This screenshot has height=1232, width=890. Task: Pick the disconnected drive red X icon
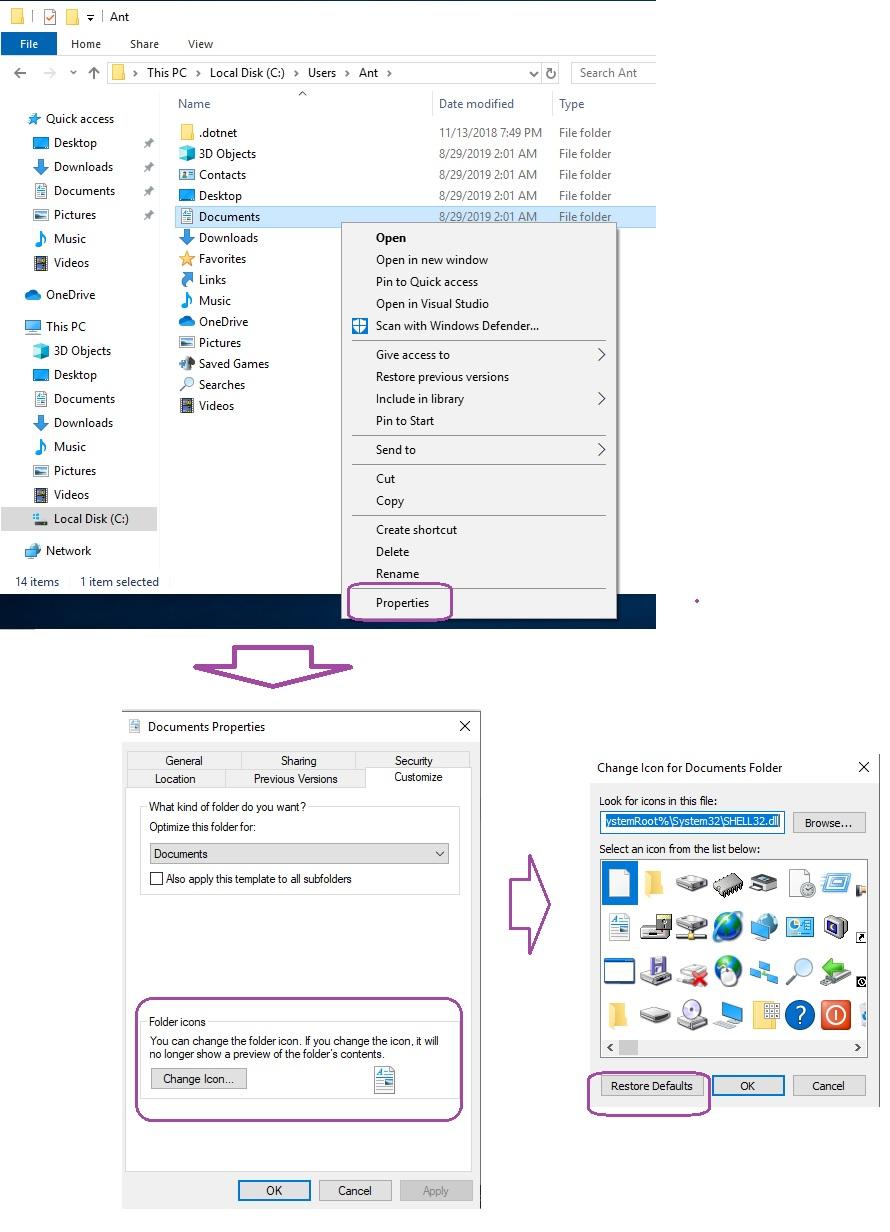pos(691,971)
